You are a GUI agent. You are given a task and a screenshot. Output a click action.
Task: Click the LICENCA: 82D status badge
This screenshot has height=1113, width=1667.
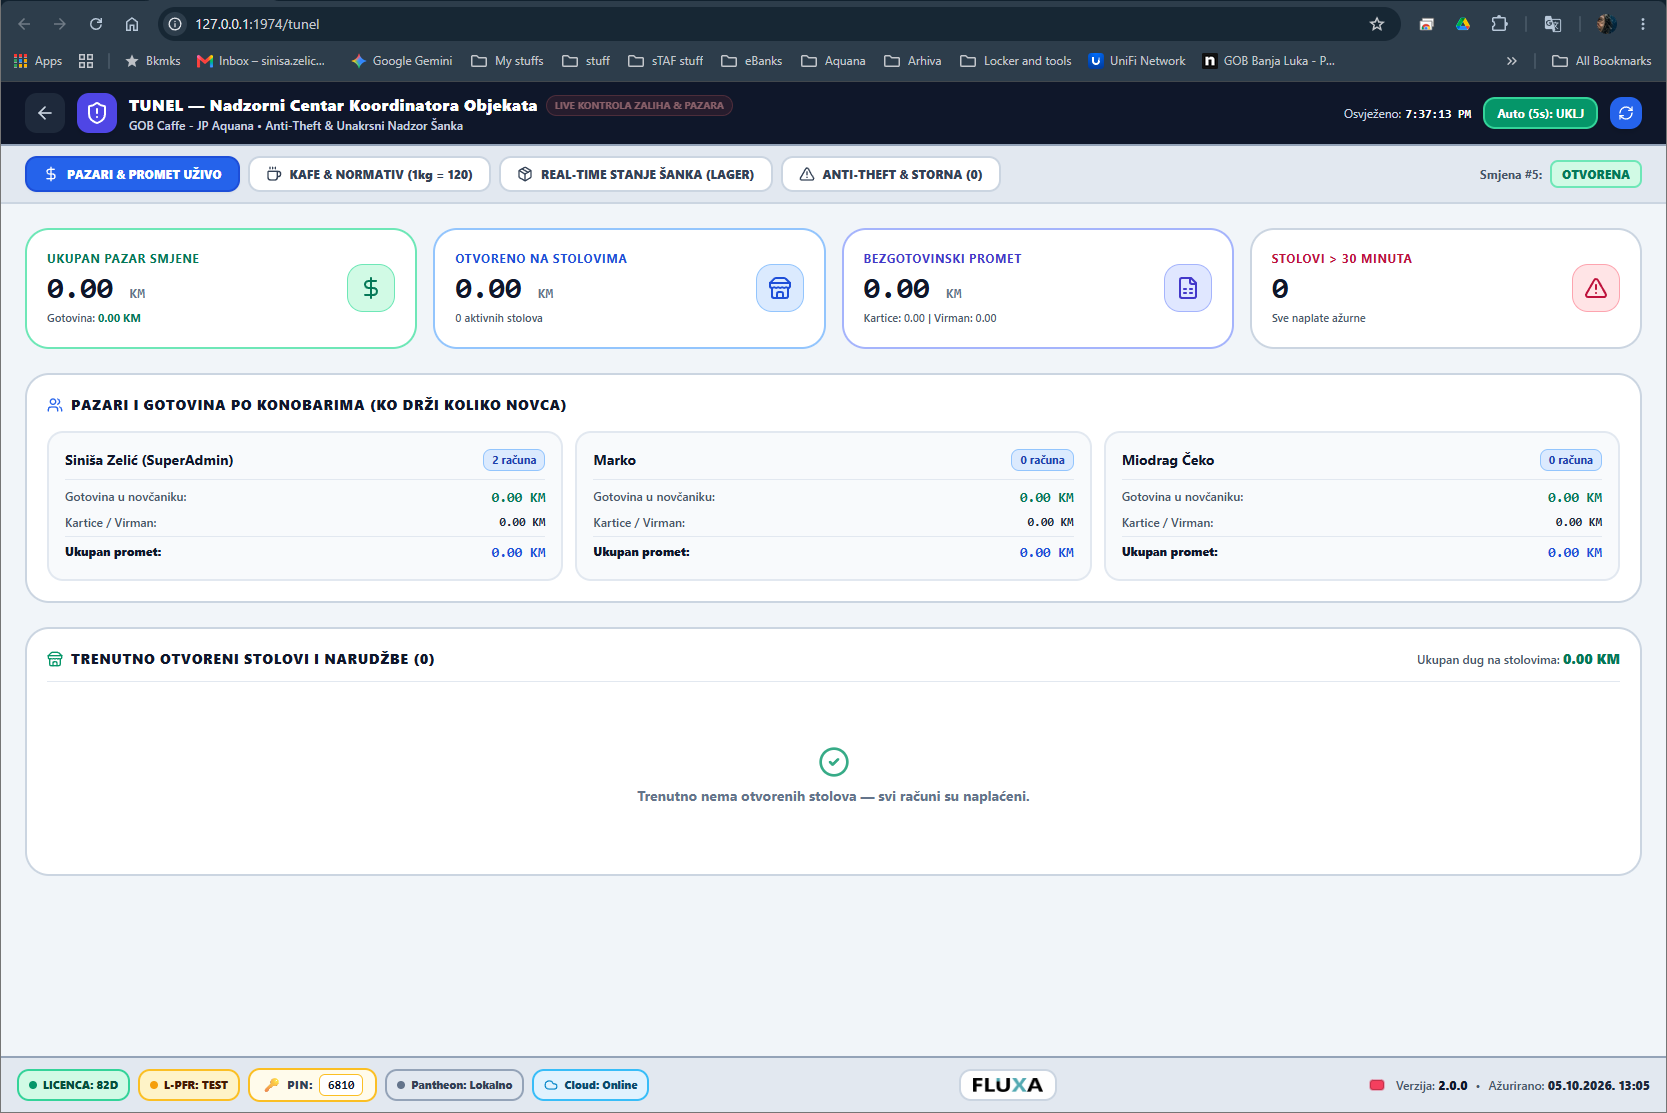tap(74, 1085)
